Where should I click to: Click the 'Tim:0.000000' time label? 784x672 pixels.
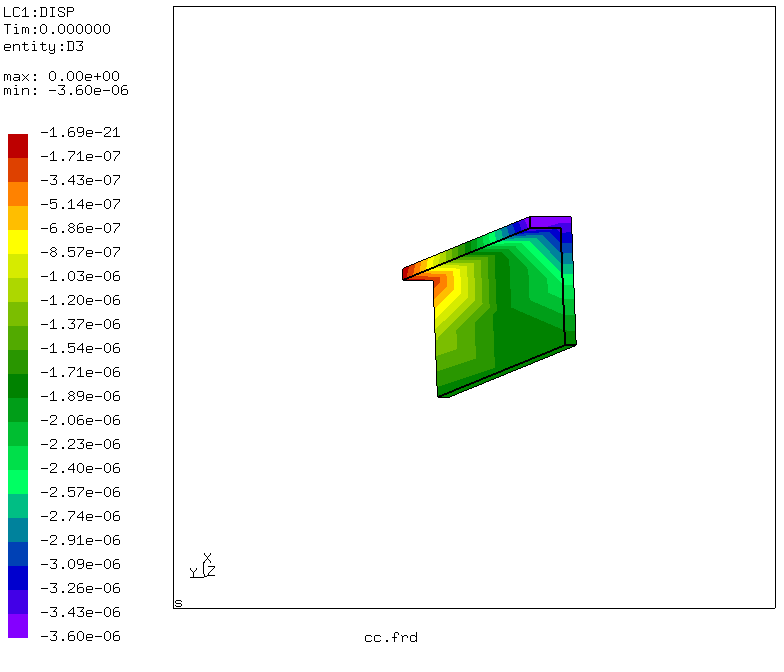57,29
